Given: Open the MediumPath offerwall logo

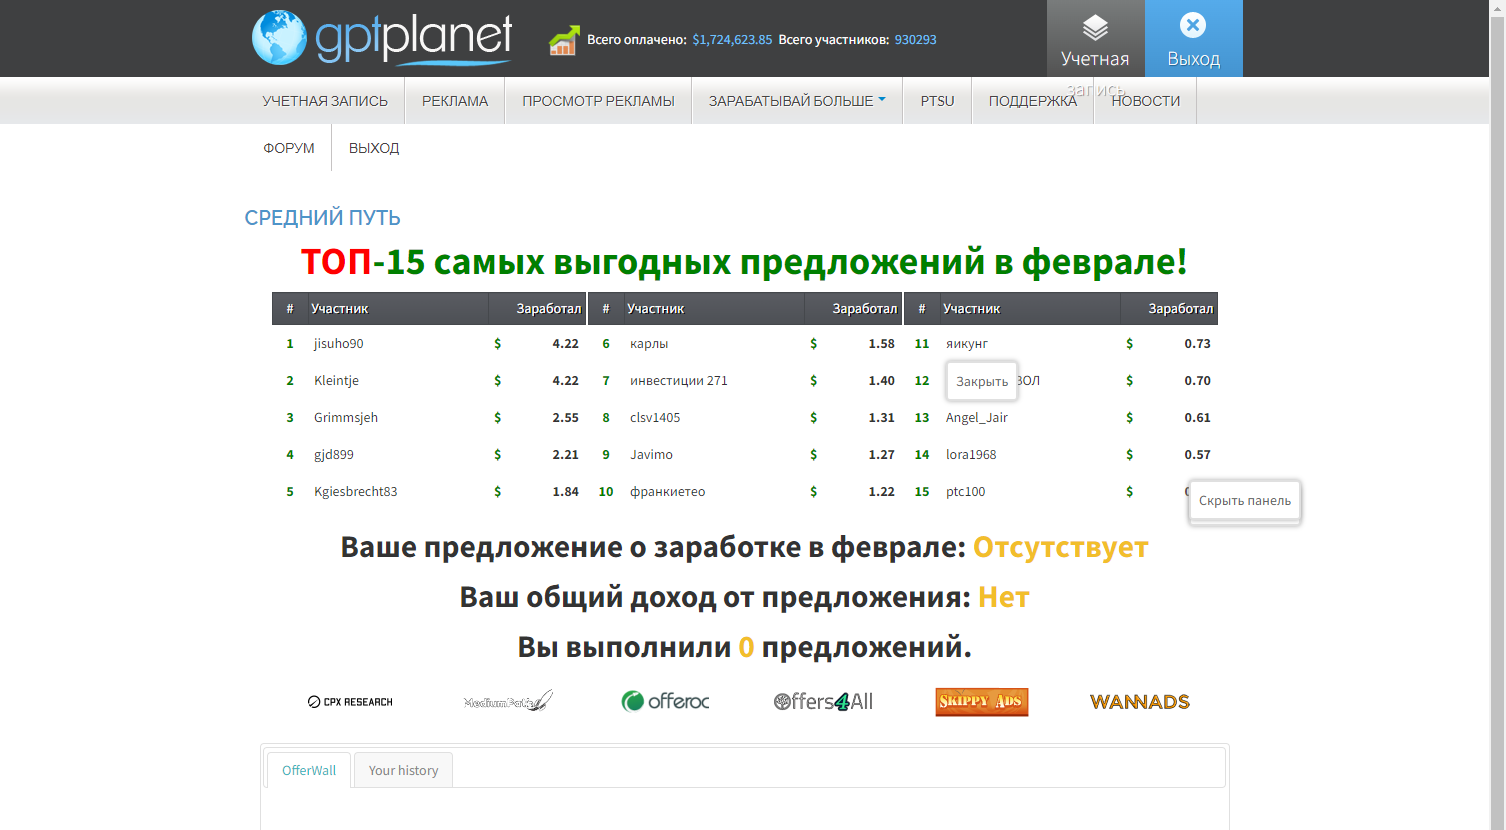Looking at the screenshot, I should pyautogui.click(x=508, y=701).
